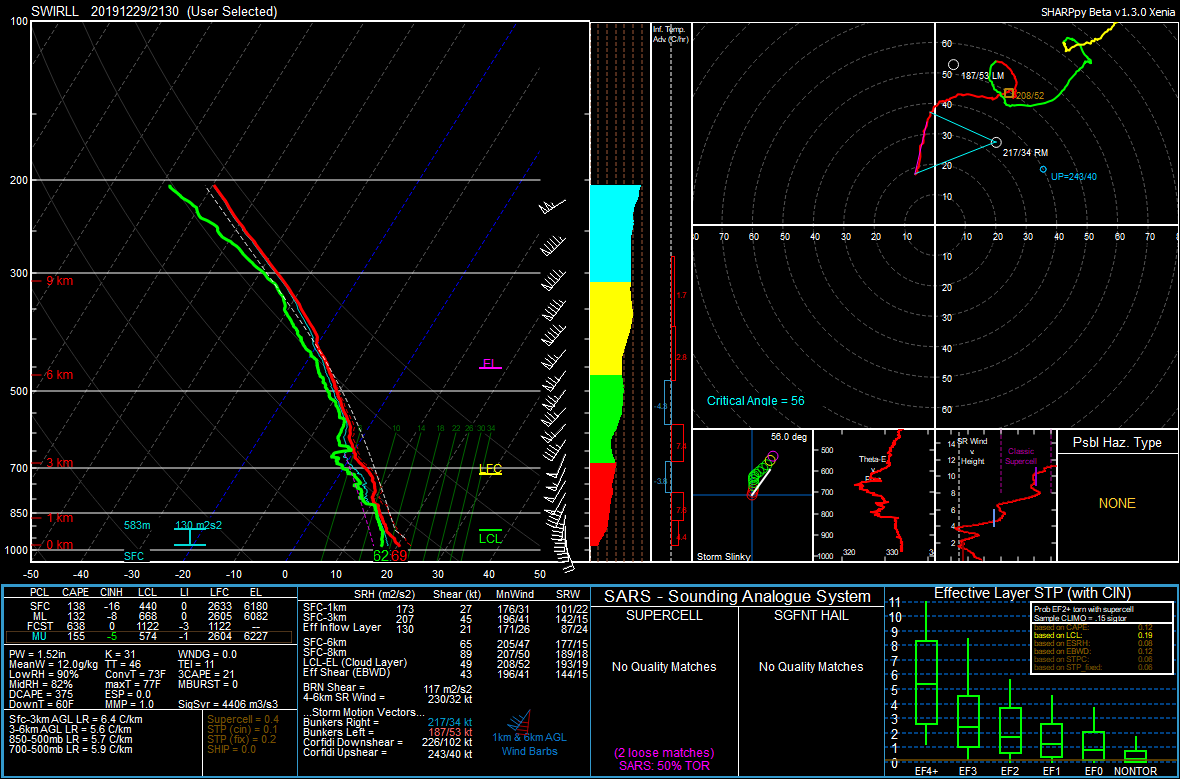The image size is (1180, 779).
Task: Click the yellow LFC marker on Skew-T
Action: [x=490, y=469]
